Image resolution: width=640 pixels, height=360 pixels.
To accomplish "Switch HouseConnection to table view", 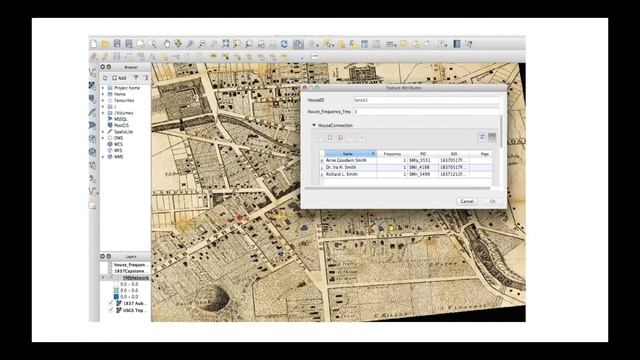I will coord(492,138).
